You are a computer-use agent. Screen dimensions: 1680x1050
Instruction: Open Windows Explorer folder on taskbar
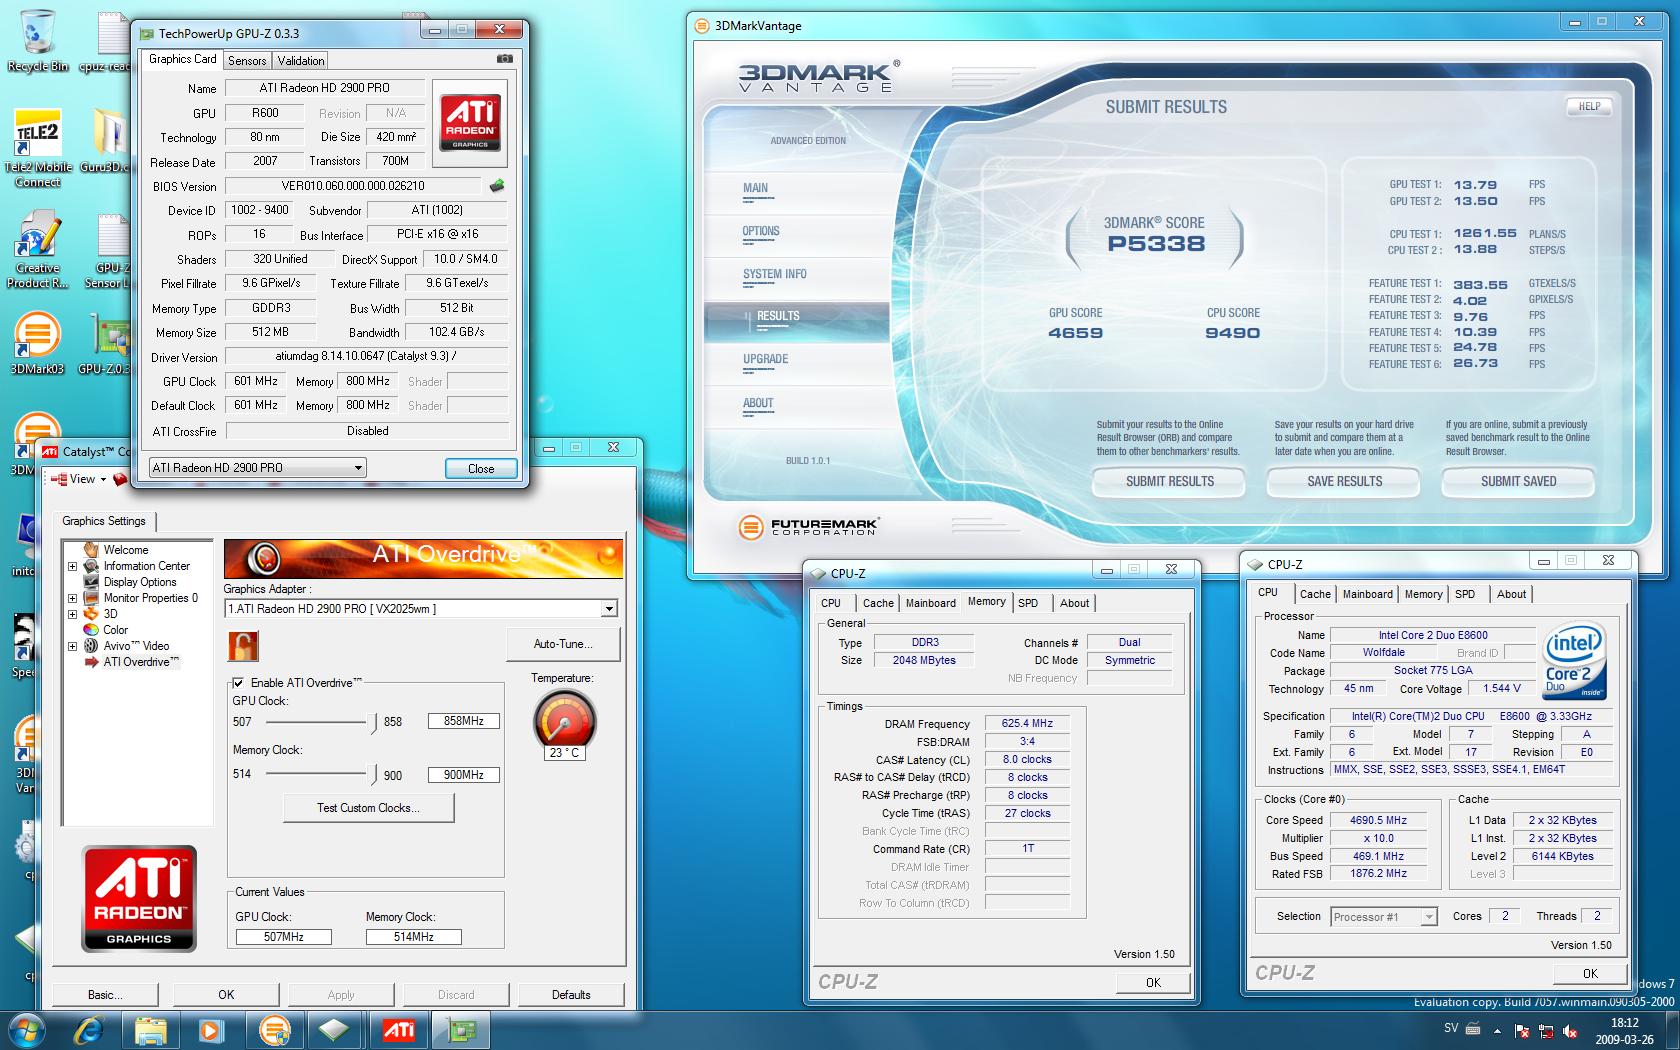(x=151, y=1029)
